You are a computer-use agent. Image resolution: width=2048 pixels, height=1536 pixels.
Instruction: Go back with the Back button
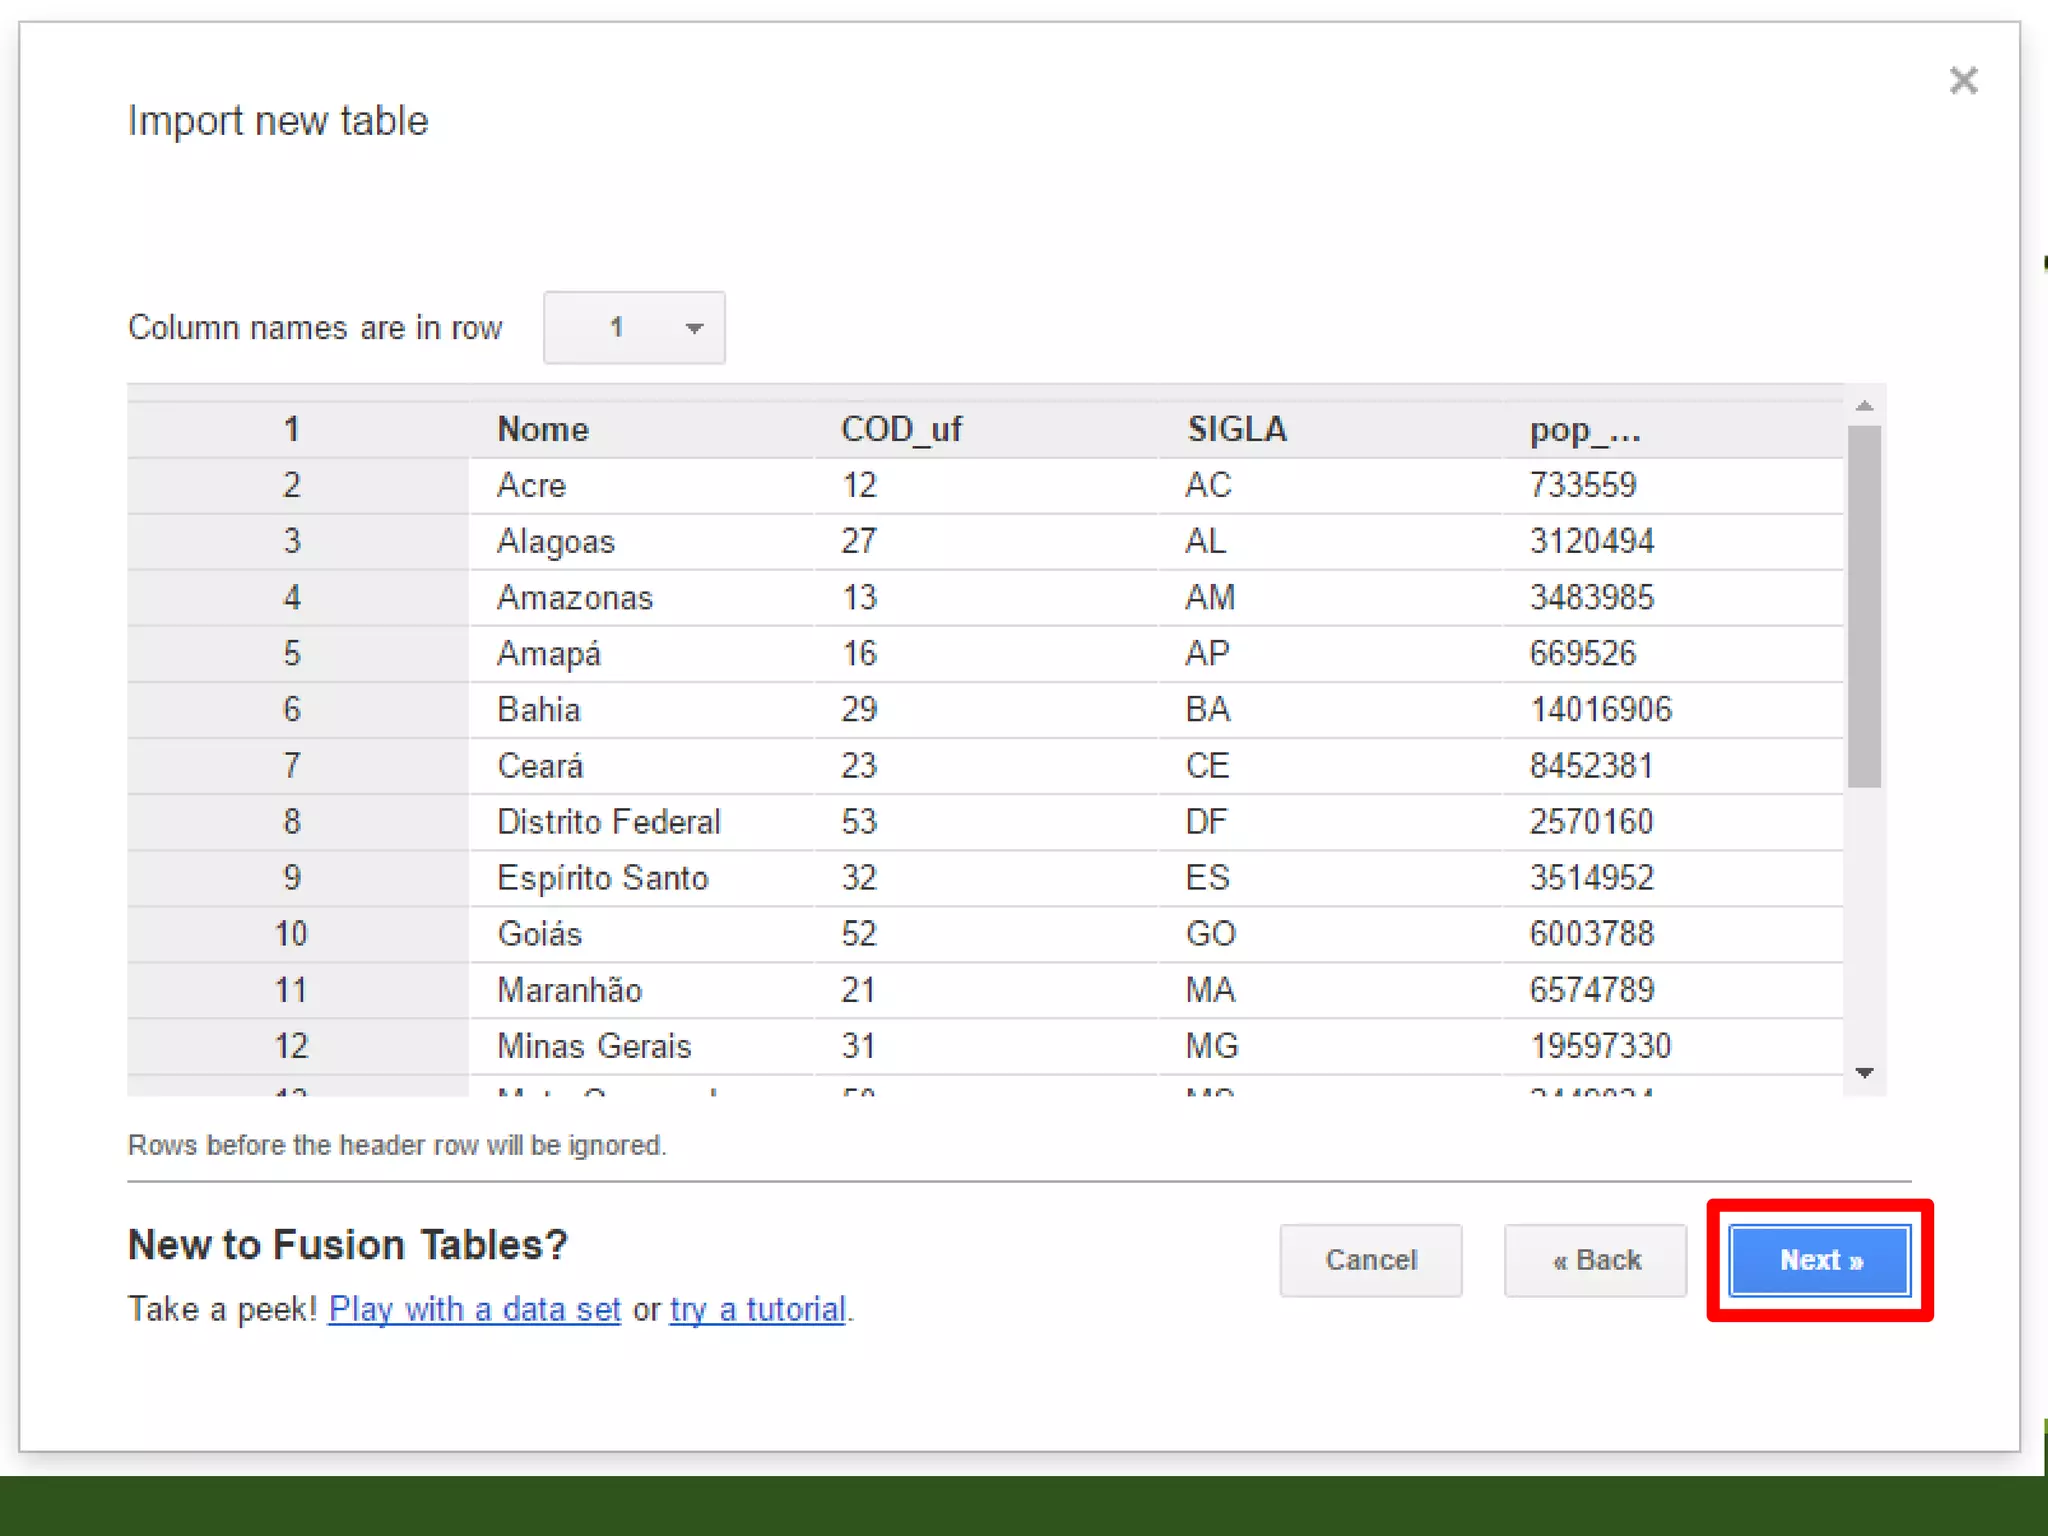pyautogui.click(x=1595, y=1260)
